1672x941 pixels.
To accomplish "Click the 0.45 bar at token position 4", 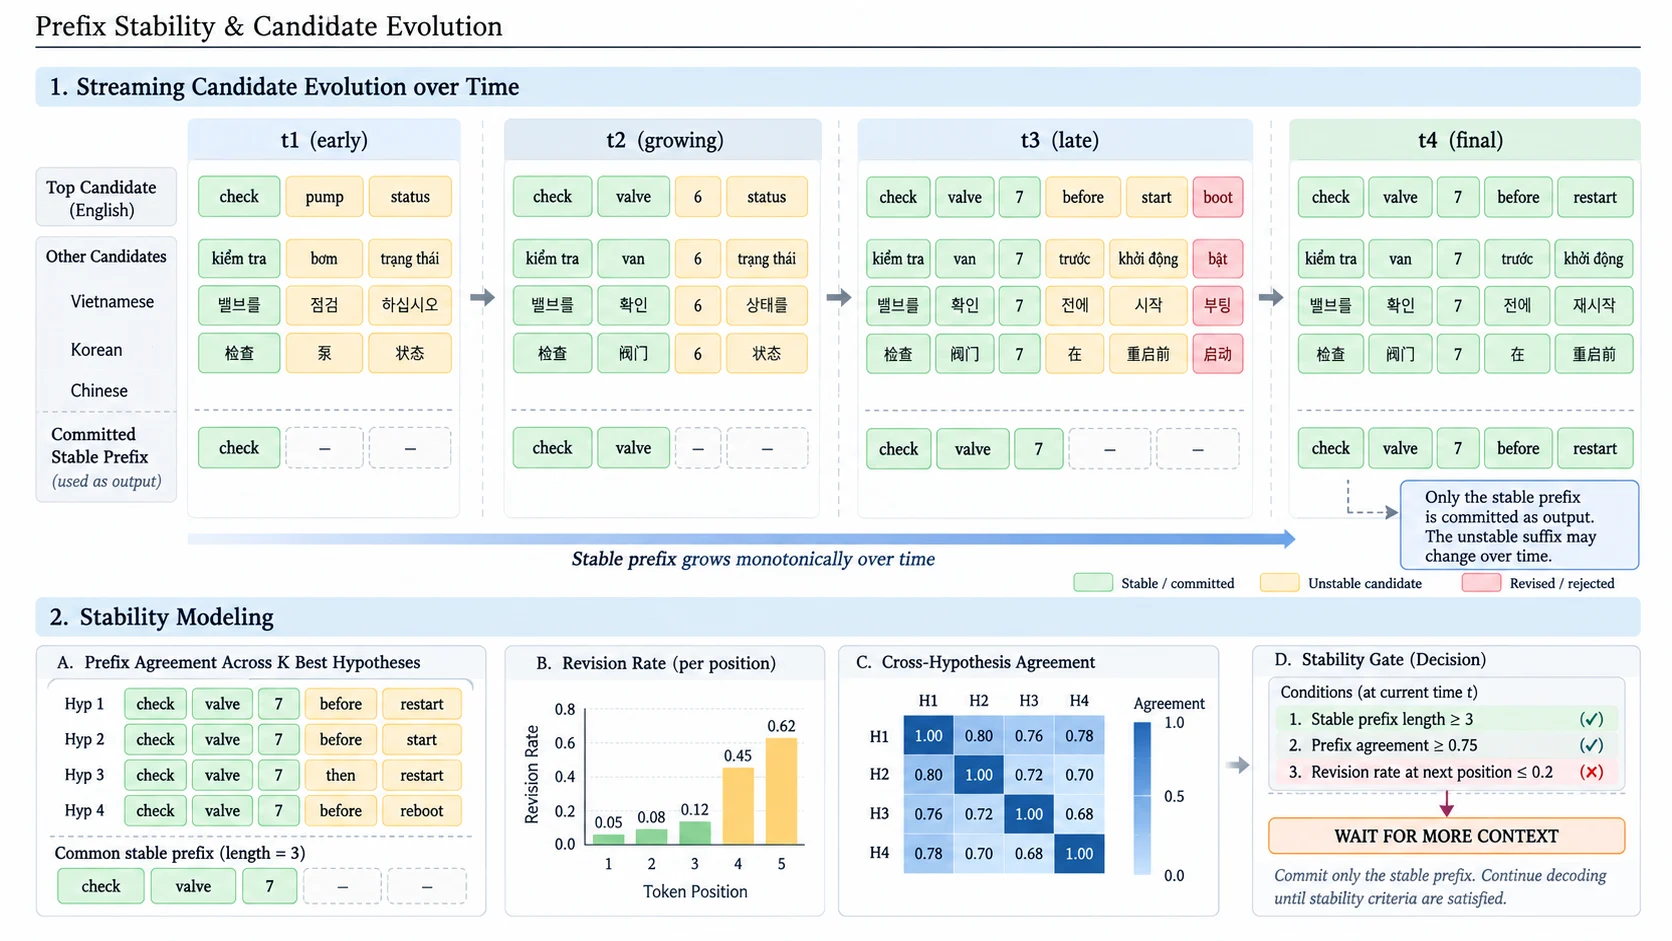I will [x=738, y=806].
